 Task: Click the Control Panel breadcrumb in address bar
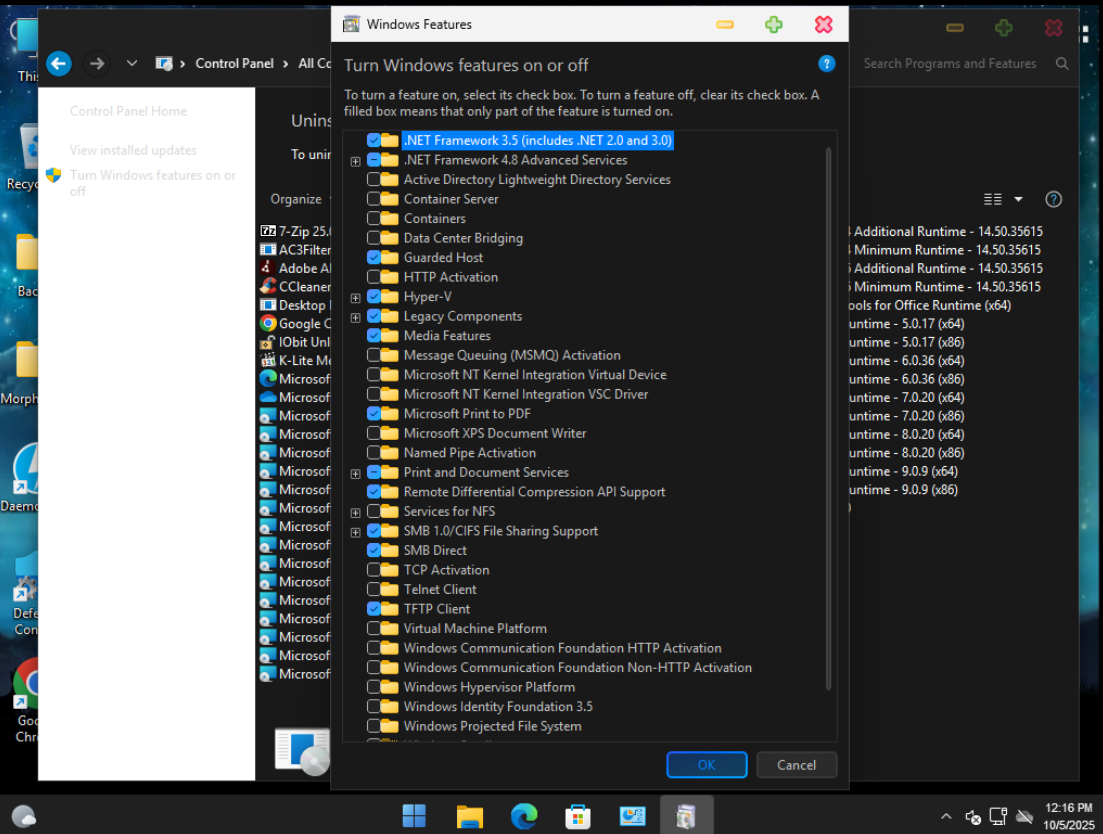(x=234, y=64)
